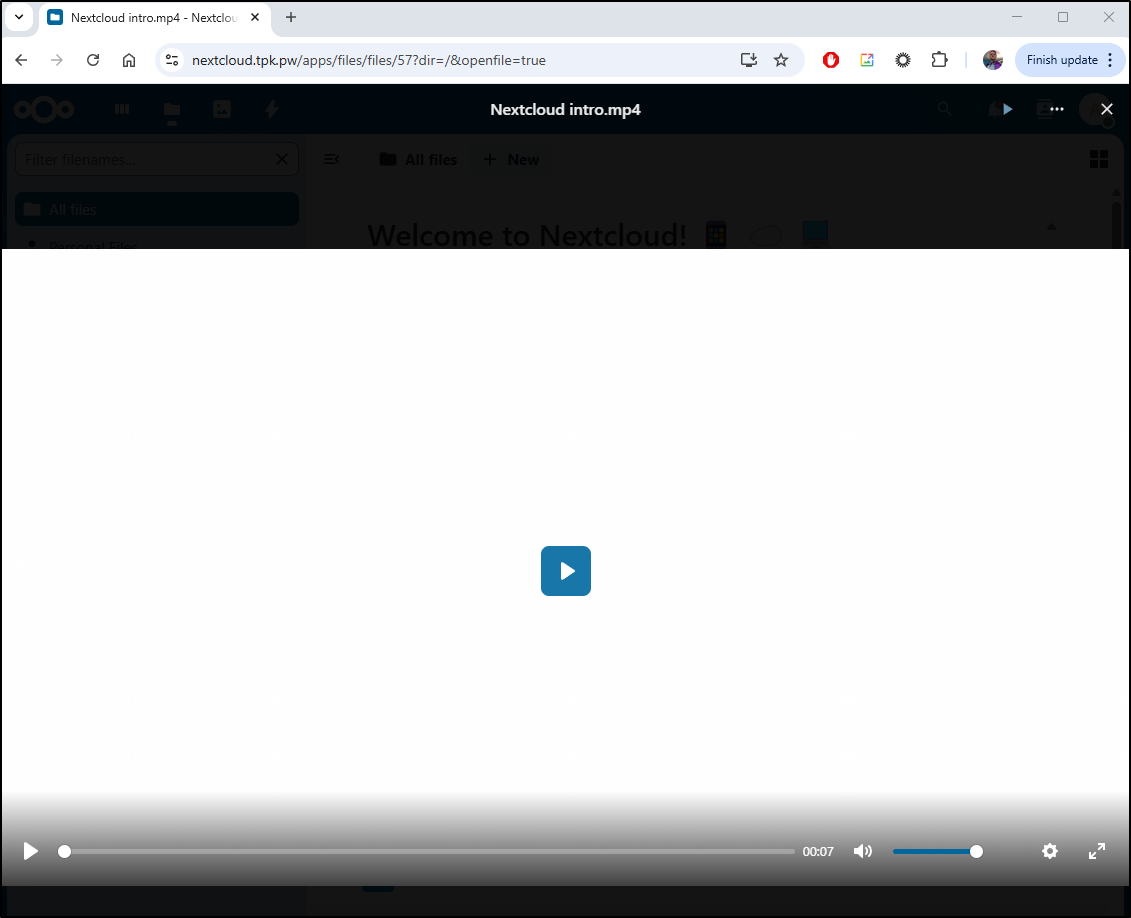Play the video with the center play button
Screen dimensions: 1131x918
(566, 571)
